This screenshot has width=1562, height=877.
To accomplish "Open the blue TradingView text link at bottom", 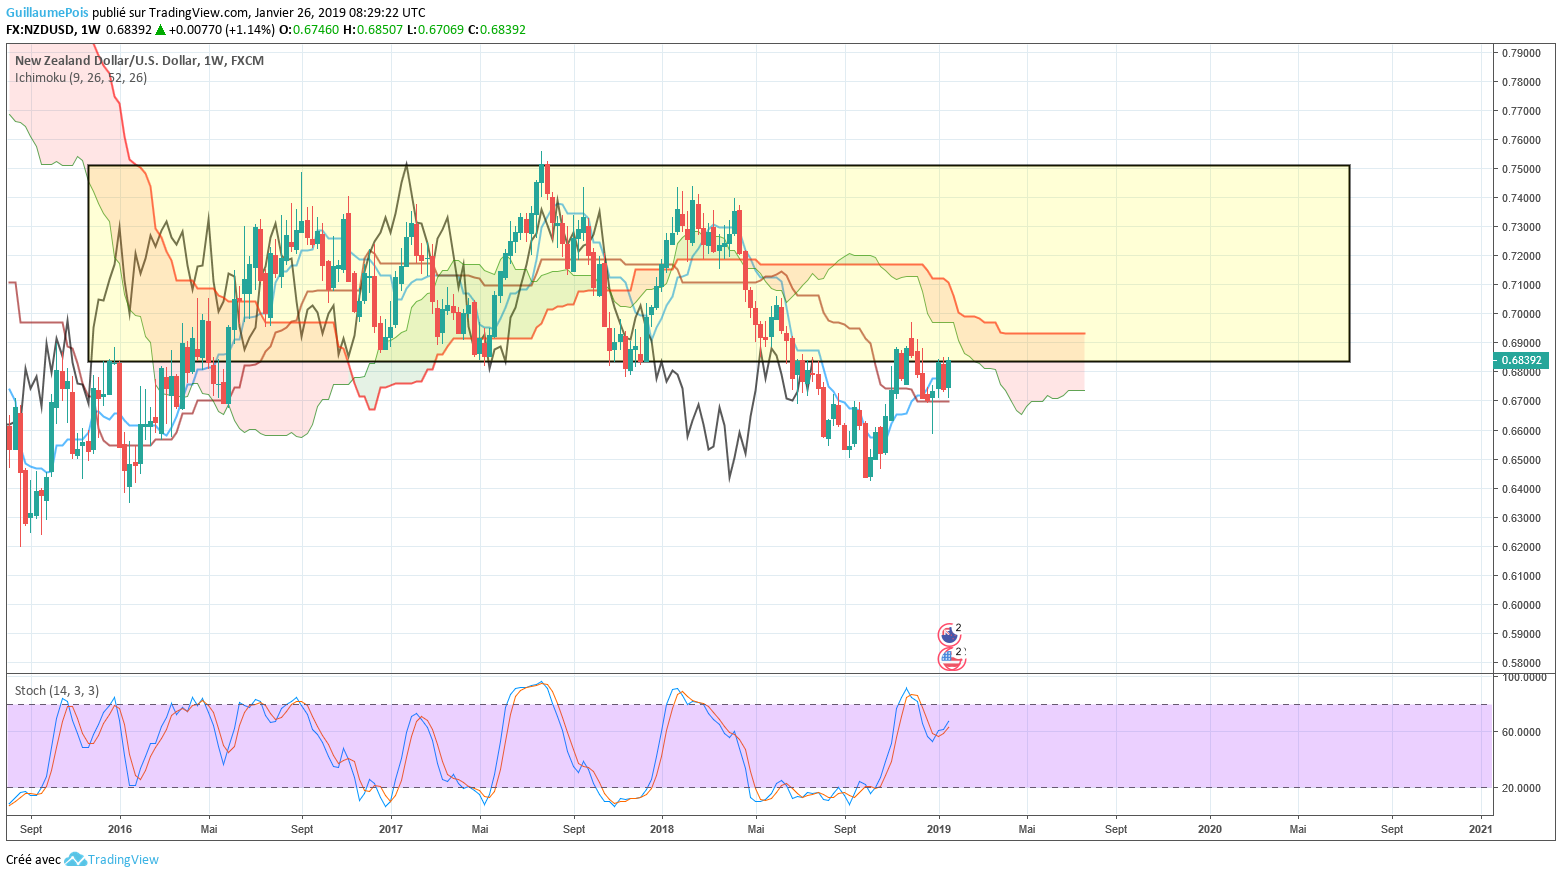I will pyautogui.click(x=123, y=860).
